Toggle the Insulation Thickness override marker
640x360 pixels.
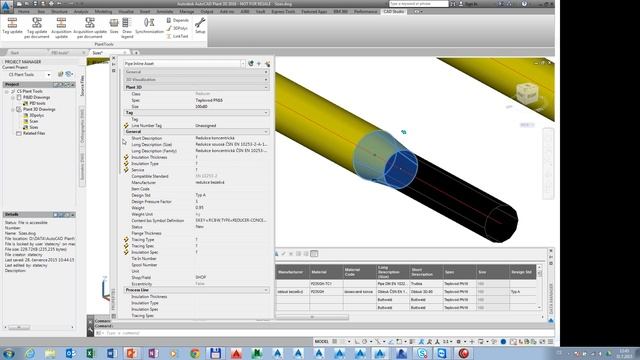point(127,157)
